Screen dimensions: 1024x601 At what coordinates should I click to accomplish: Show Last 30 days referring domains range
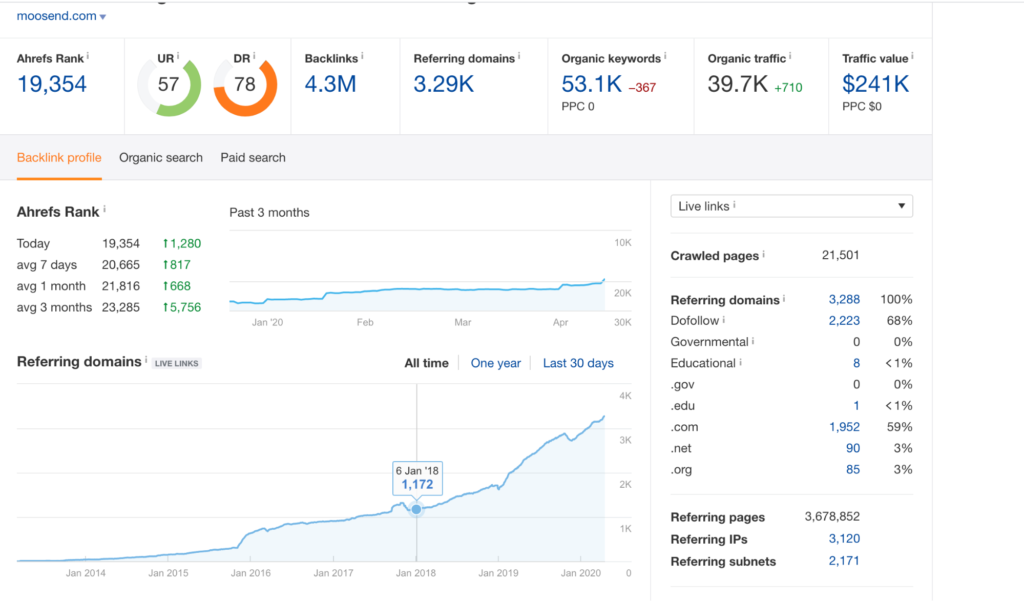[x=578, y=363]
